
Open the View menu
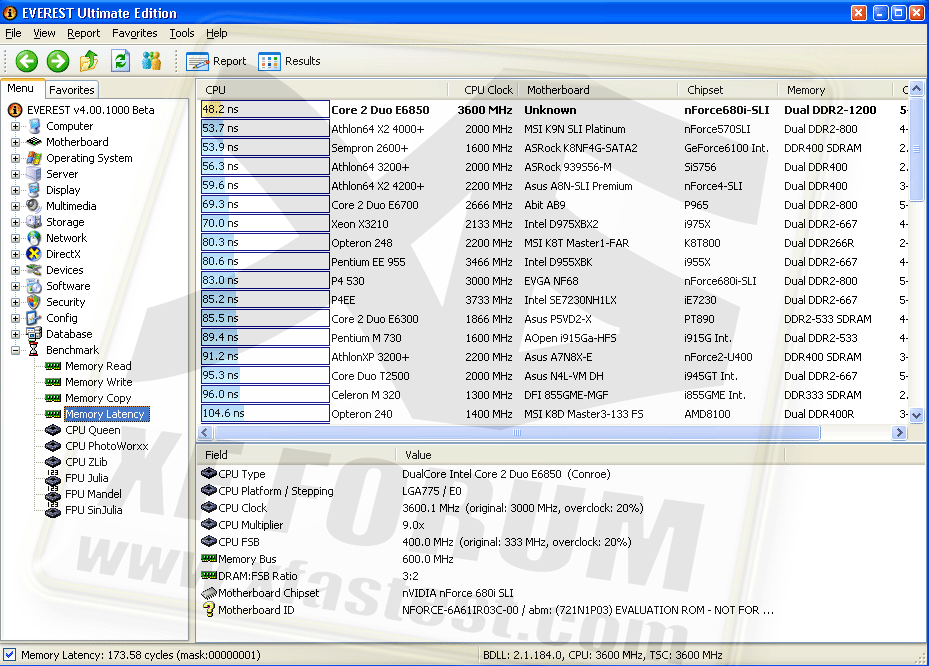(x=44, y=33)
